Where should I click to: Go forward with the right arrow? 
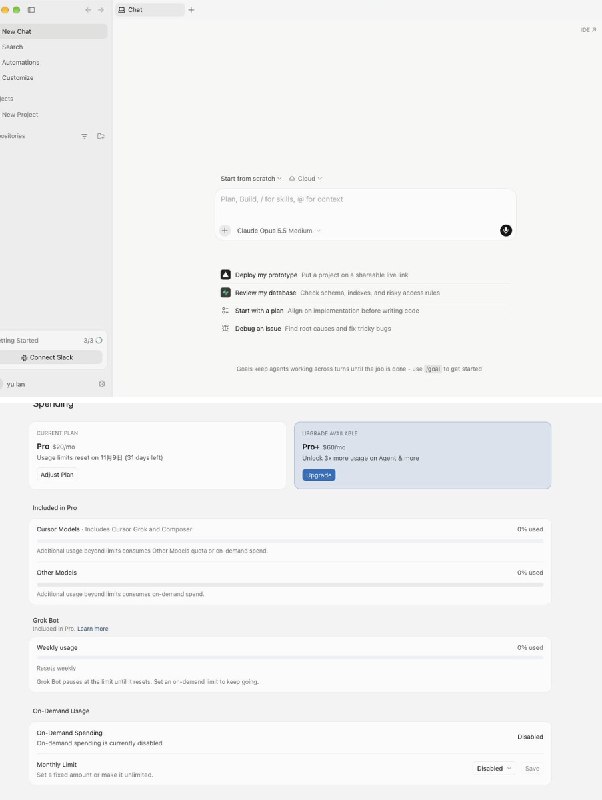101,10
